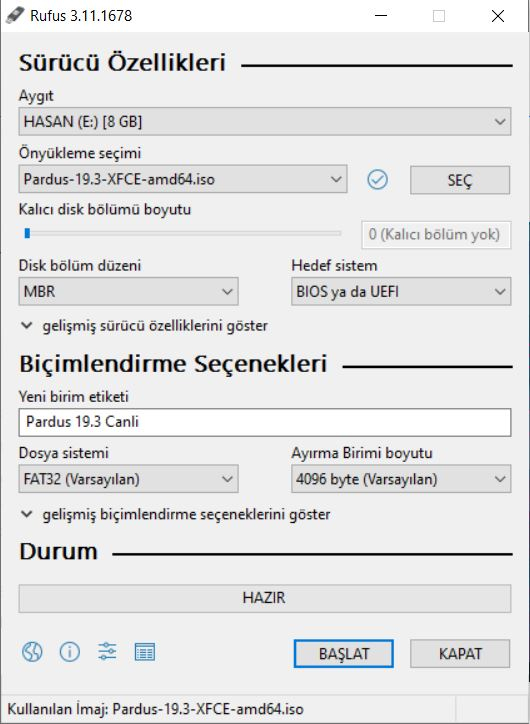Click the Biçimlendirme Seçenekleri heading
The image size is (530, 724).
173,364
